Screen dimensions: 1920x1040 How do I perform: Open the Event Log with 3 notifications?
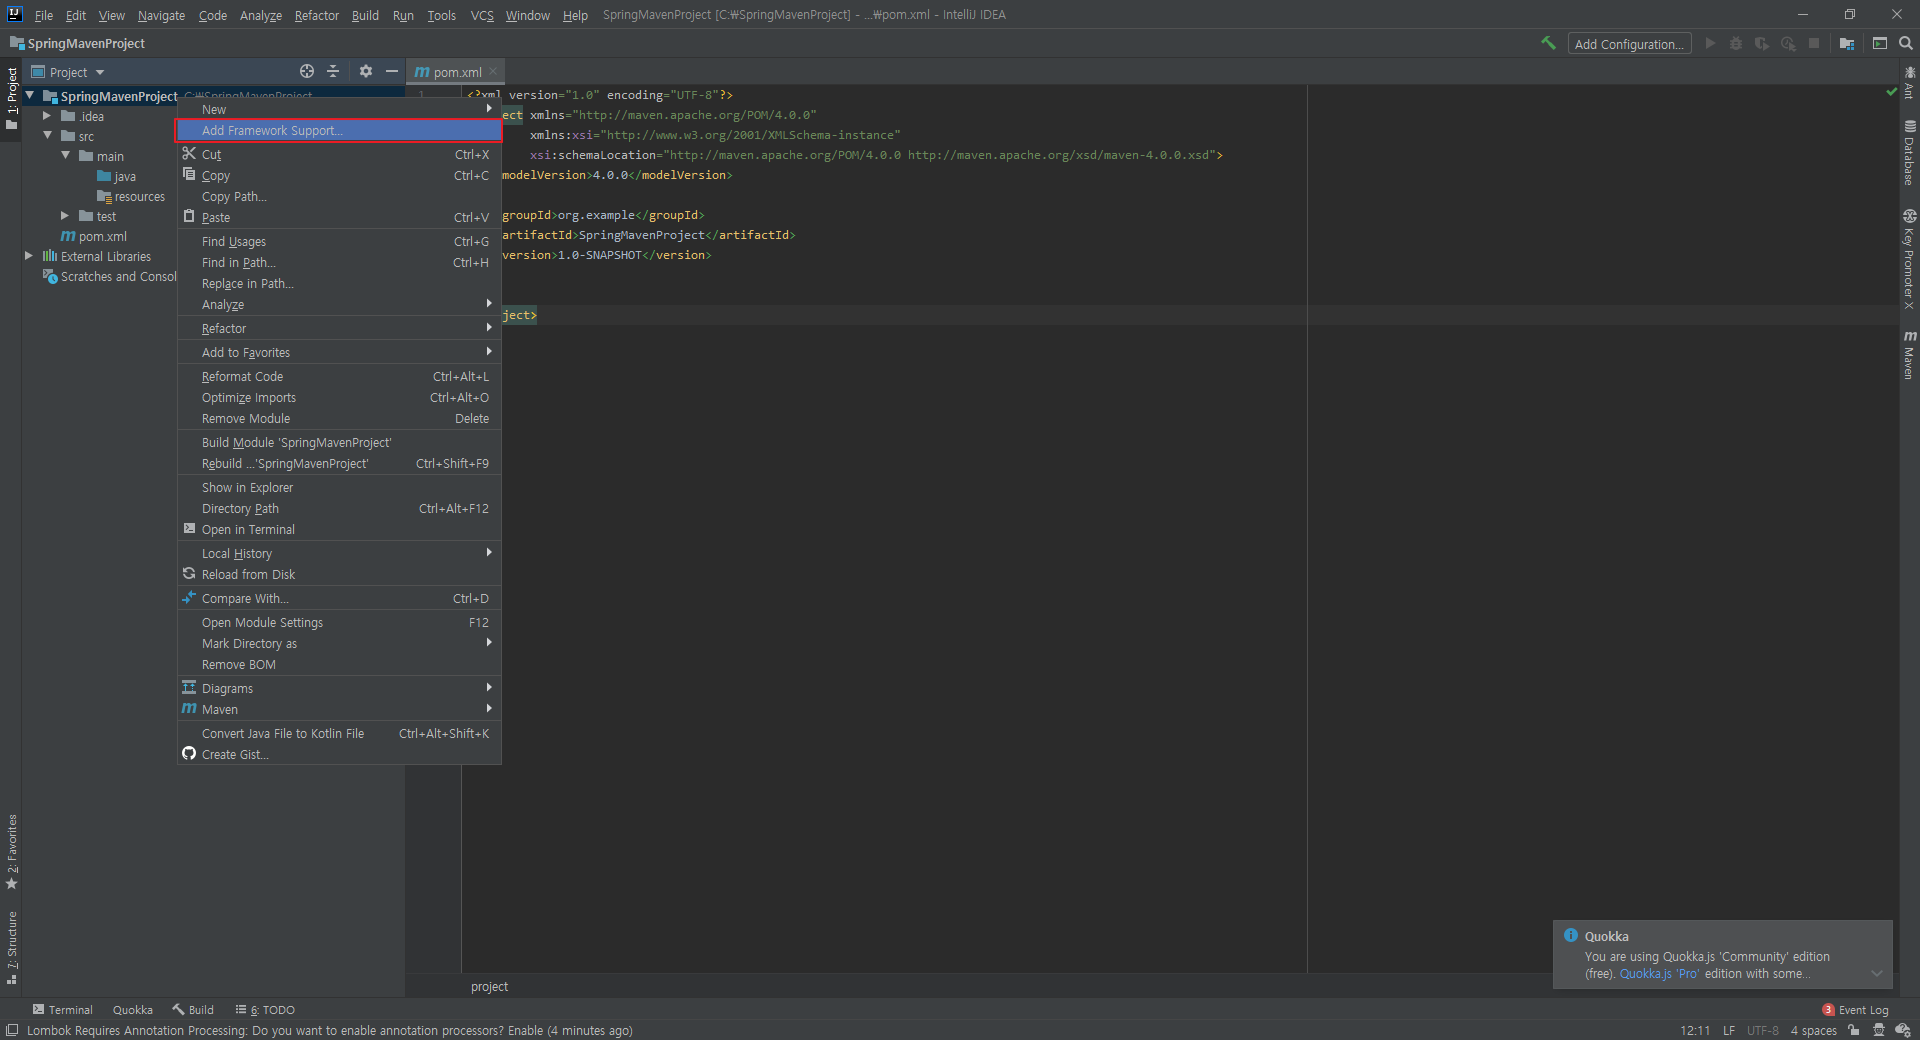point(1856,1010)
